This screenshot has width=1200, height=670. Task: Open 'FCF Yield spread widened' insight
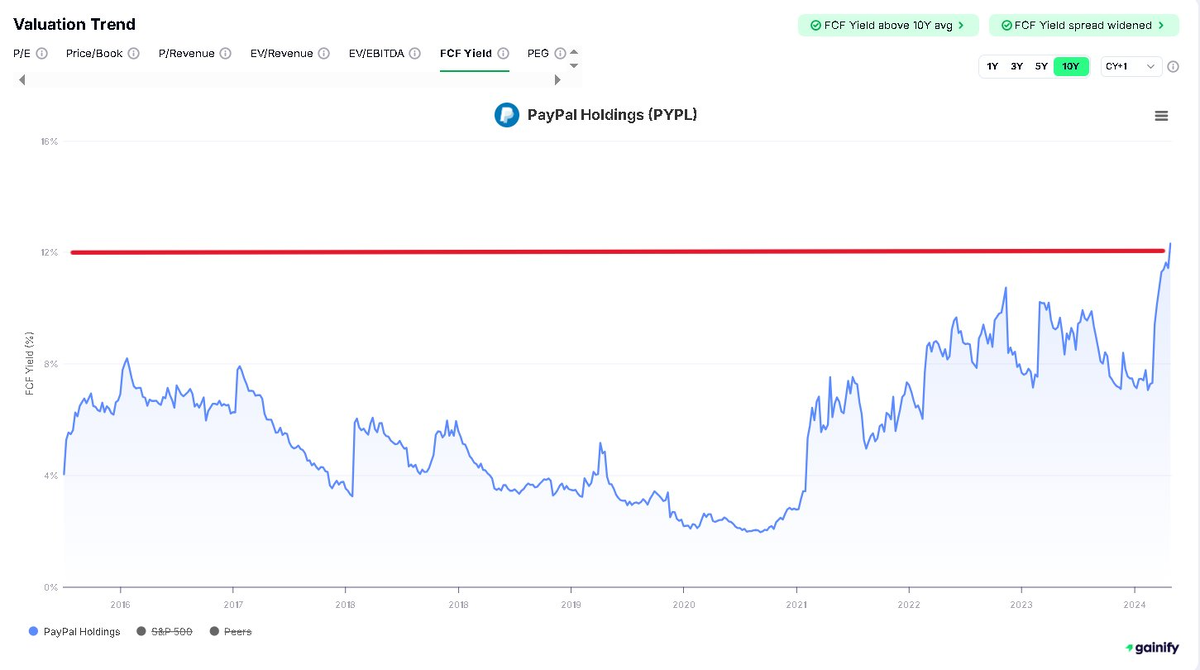coord(1085,25)
